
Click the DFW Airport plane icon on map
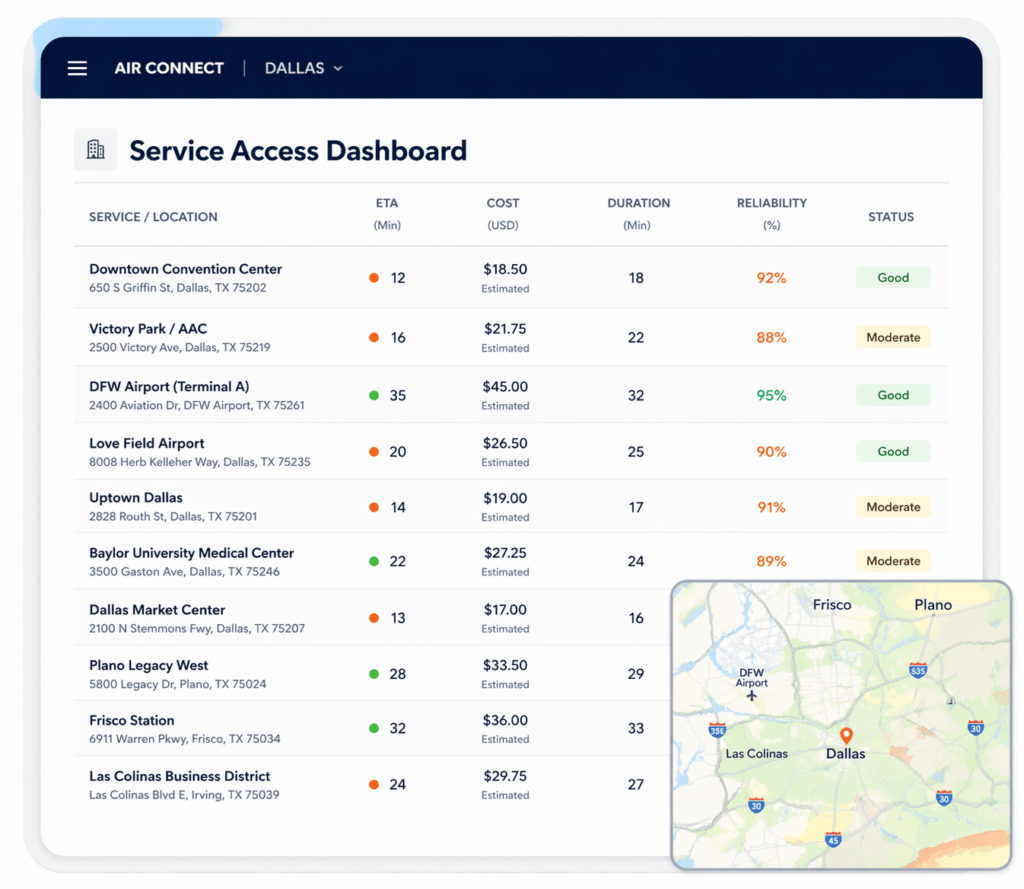[752, 696]
